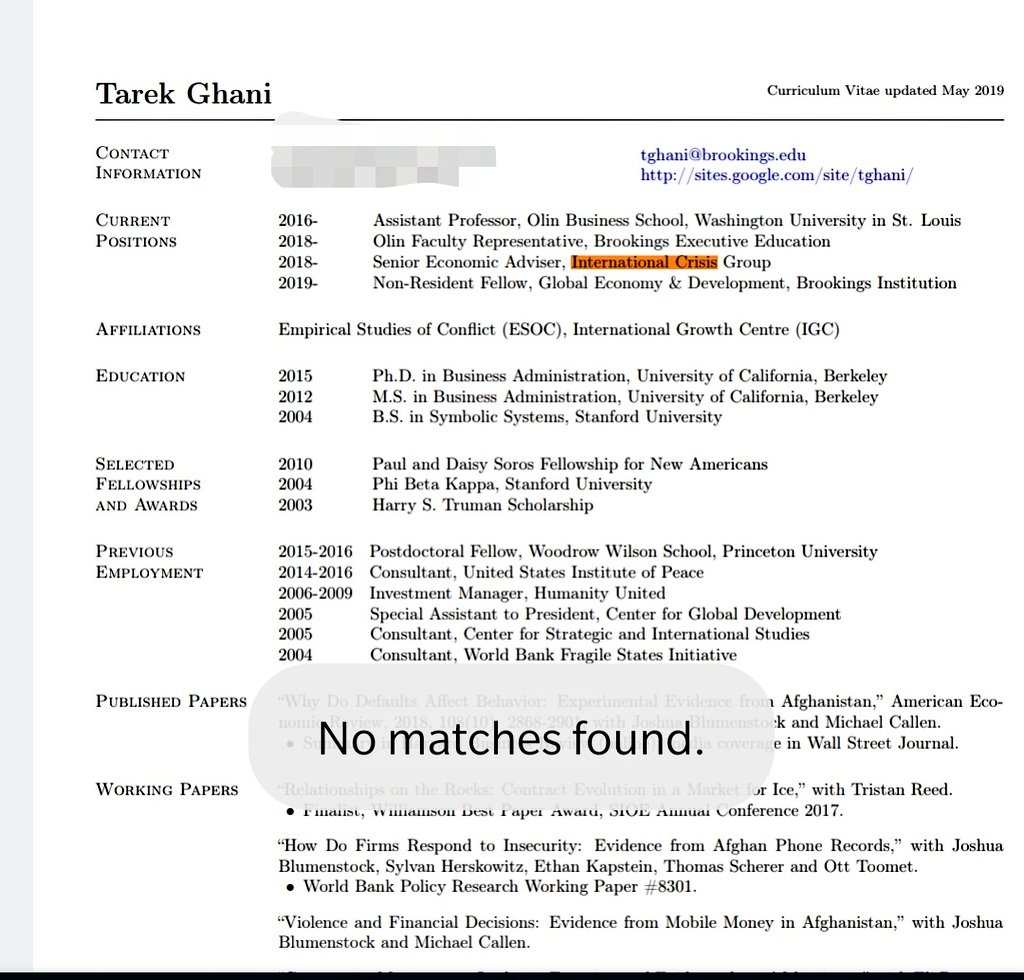Click the 'Working Papers' section heading
The width and height of the screenshot is (1024, 980).
pos(167,789)
